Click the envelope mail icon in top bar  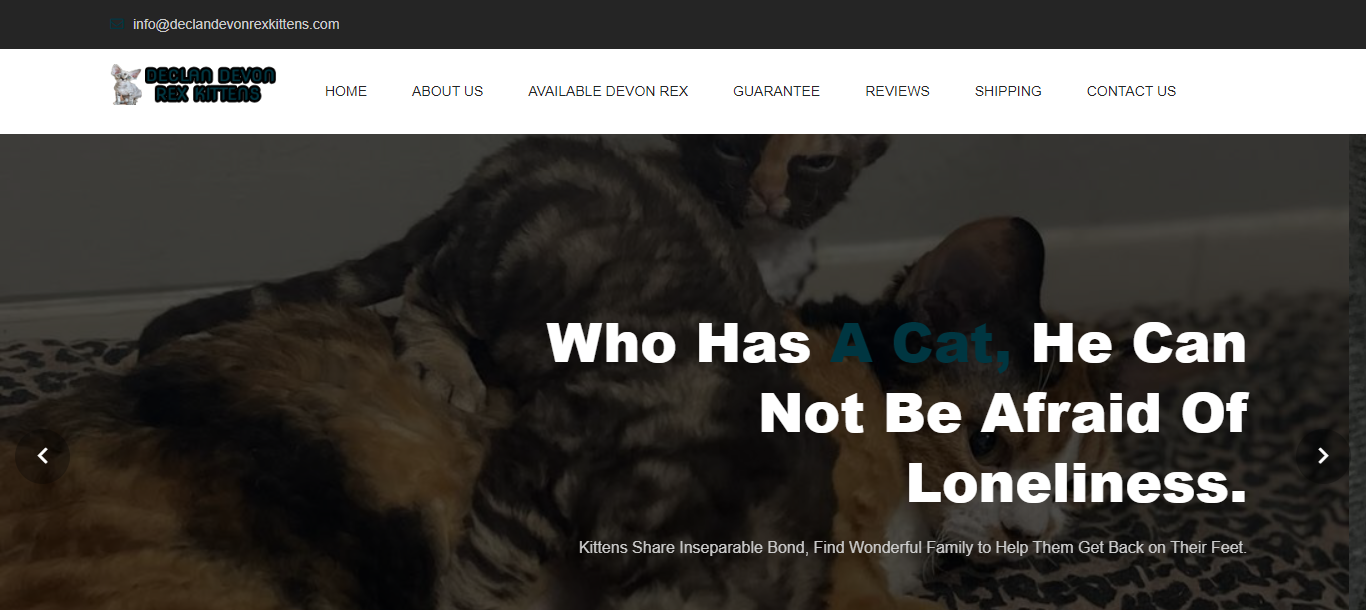(x=116, y=24)
